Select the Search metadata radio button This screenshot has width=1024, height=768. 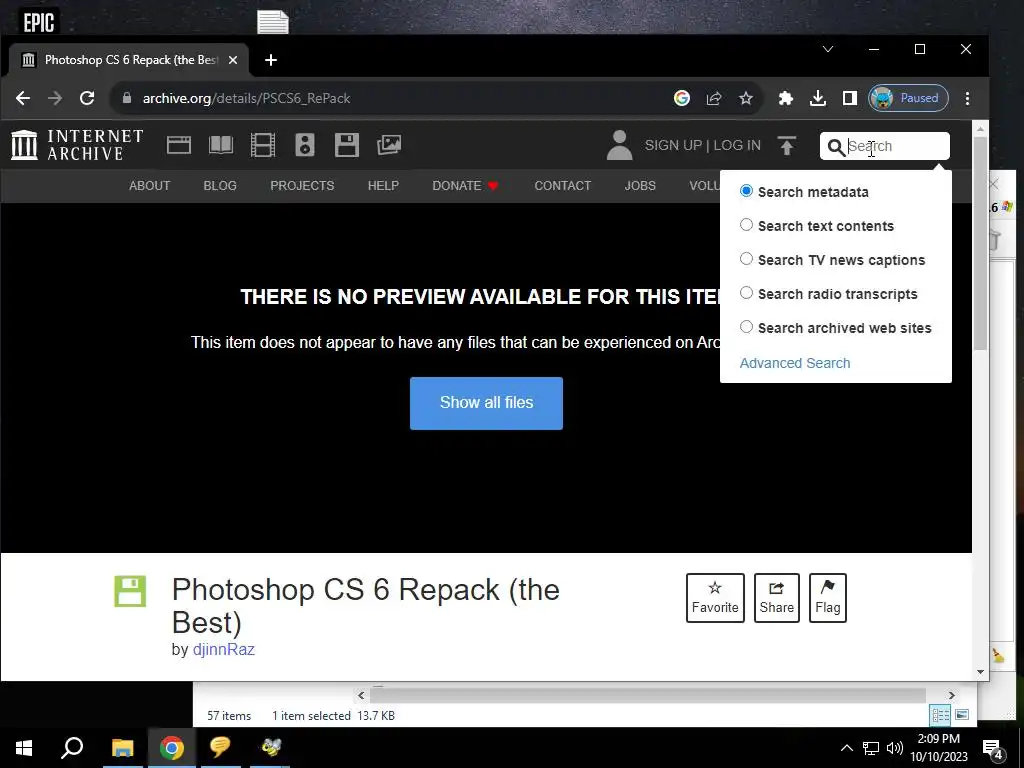[x=746, y=191]
